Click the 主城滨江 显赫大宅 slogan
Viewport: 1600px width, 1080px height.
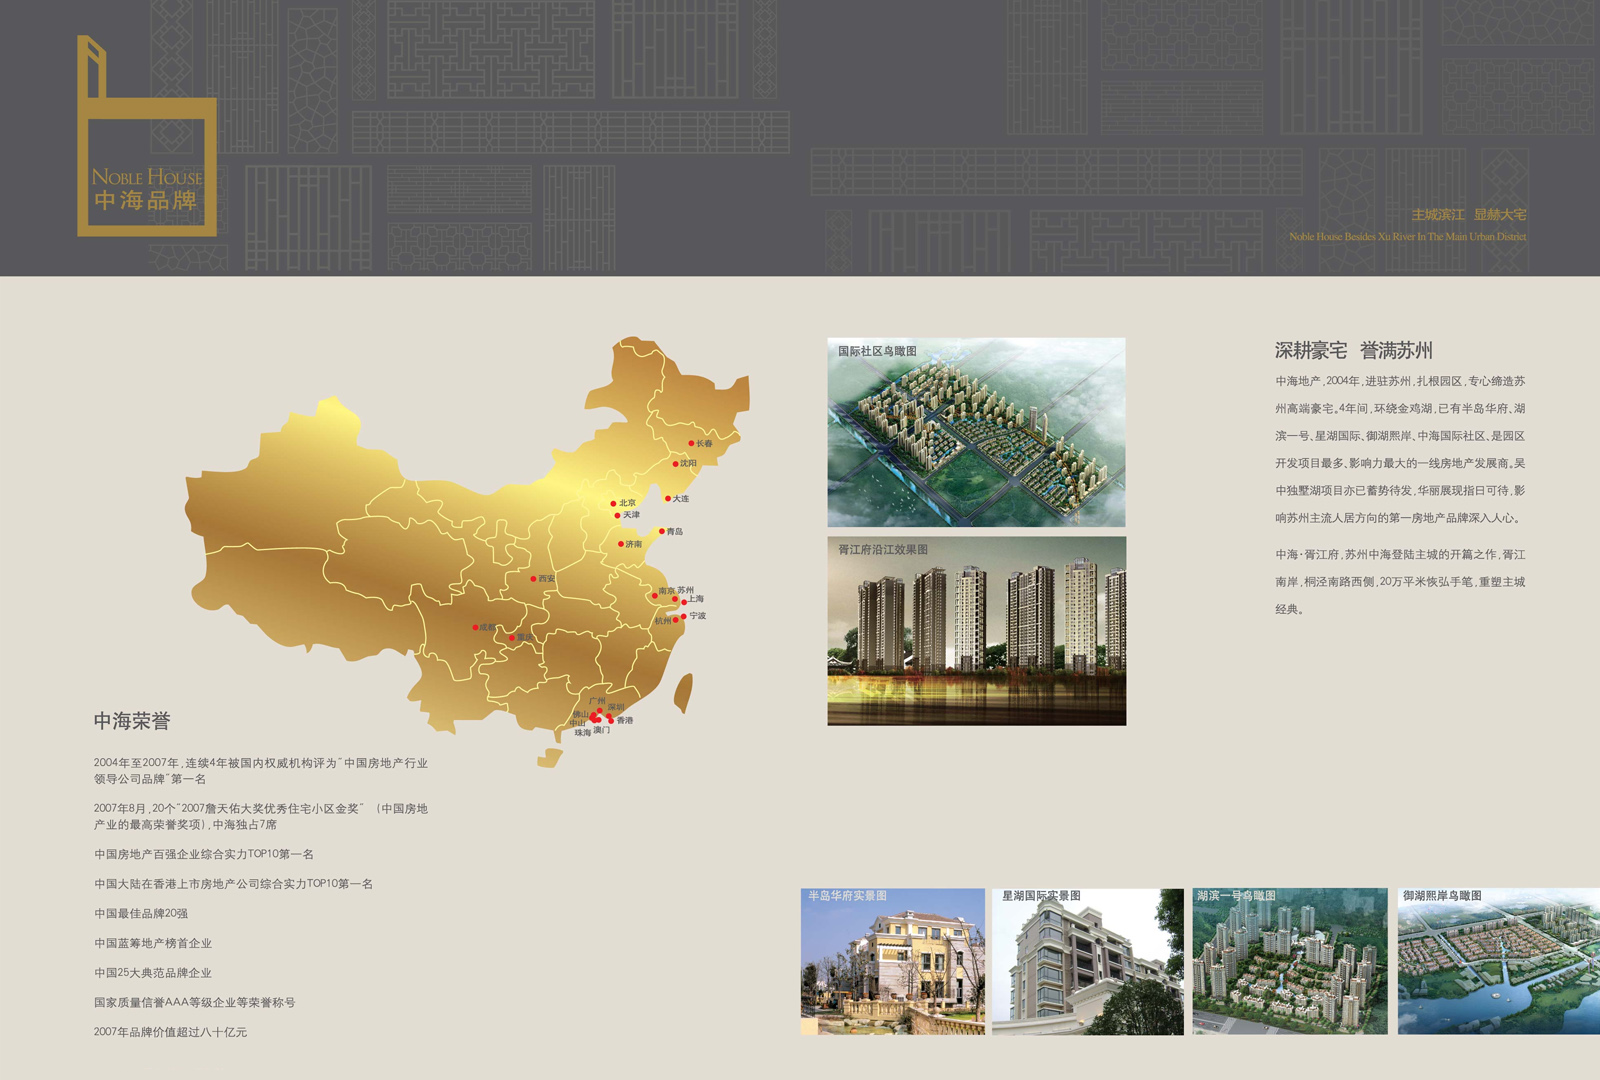[x=1469, y=215]
